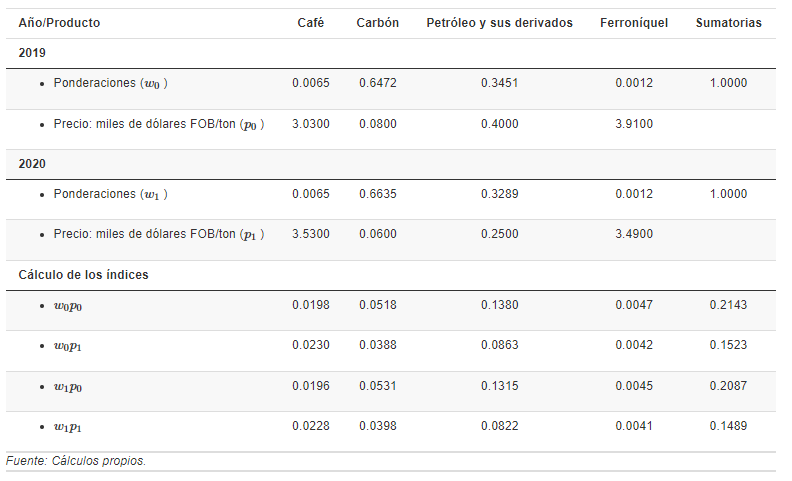Select the 2020 price row label (p1)
This screenshot has height=481, width=792.
(x=158, y=234)
